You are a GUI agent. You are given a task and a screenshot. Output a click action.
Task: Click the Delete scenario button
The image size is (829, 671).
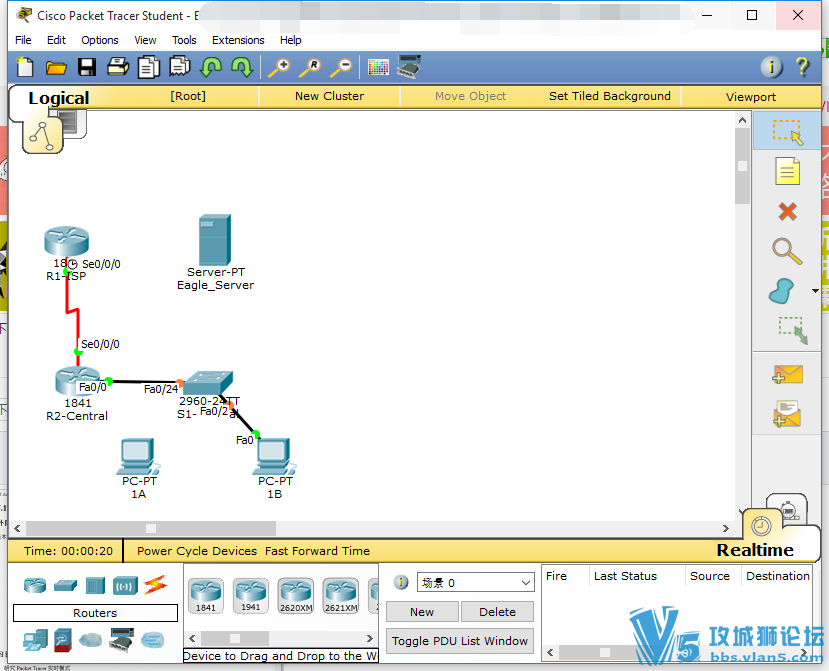coord(497,612)
